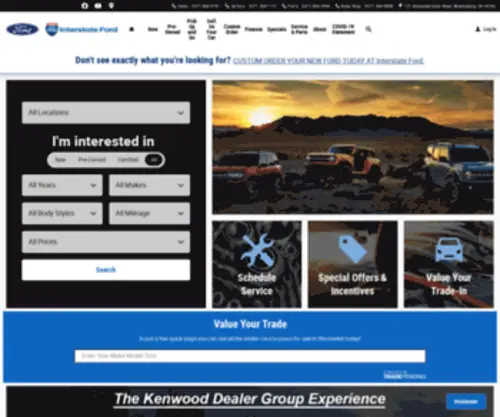Click the Custom Order Your New Ford link
The image size is (500, 417).
click(x=328, y=61)
